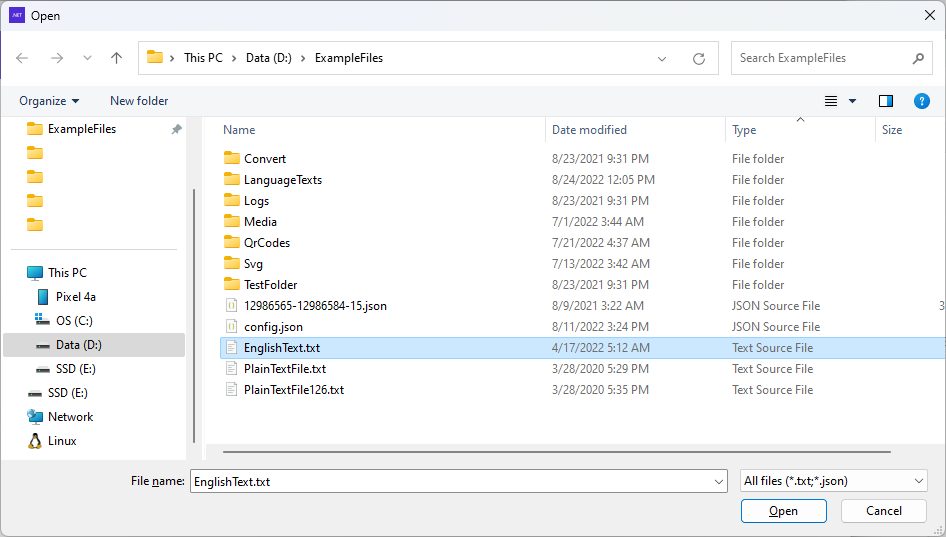Viewport: 946px width, 537px height.
Task: Select Network in navigation pane
Action: coord(70,416)
